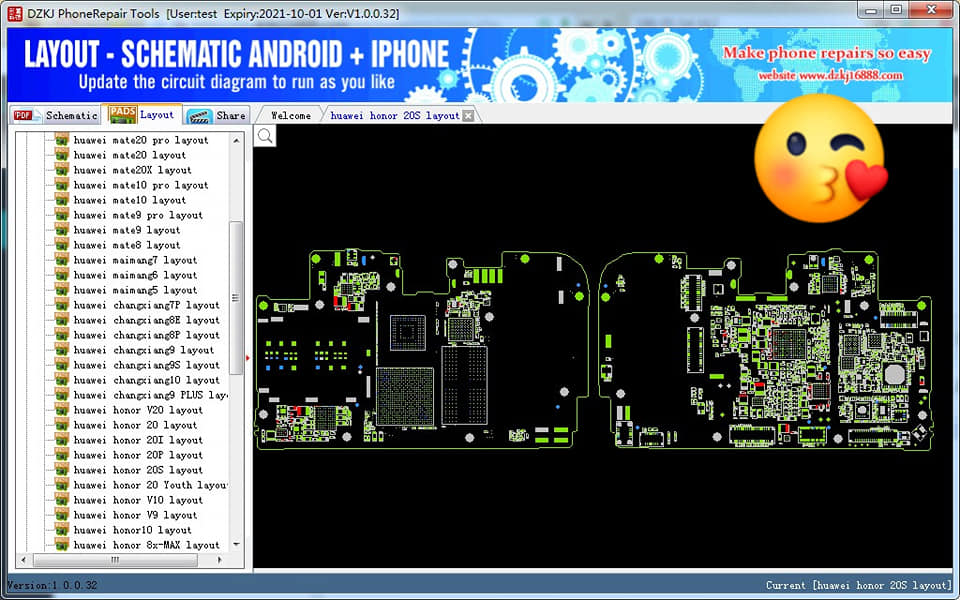Select huawei honor 20I layout
This screenshot has height=600, width=960.
138,440
